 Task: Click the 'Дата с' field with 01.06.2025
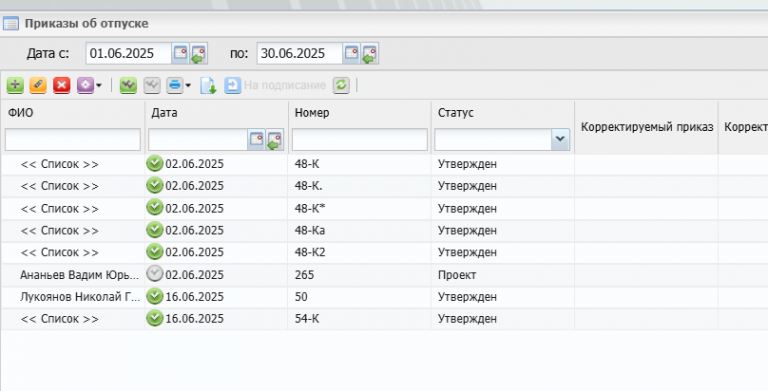coord(129,53)
